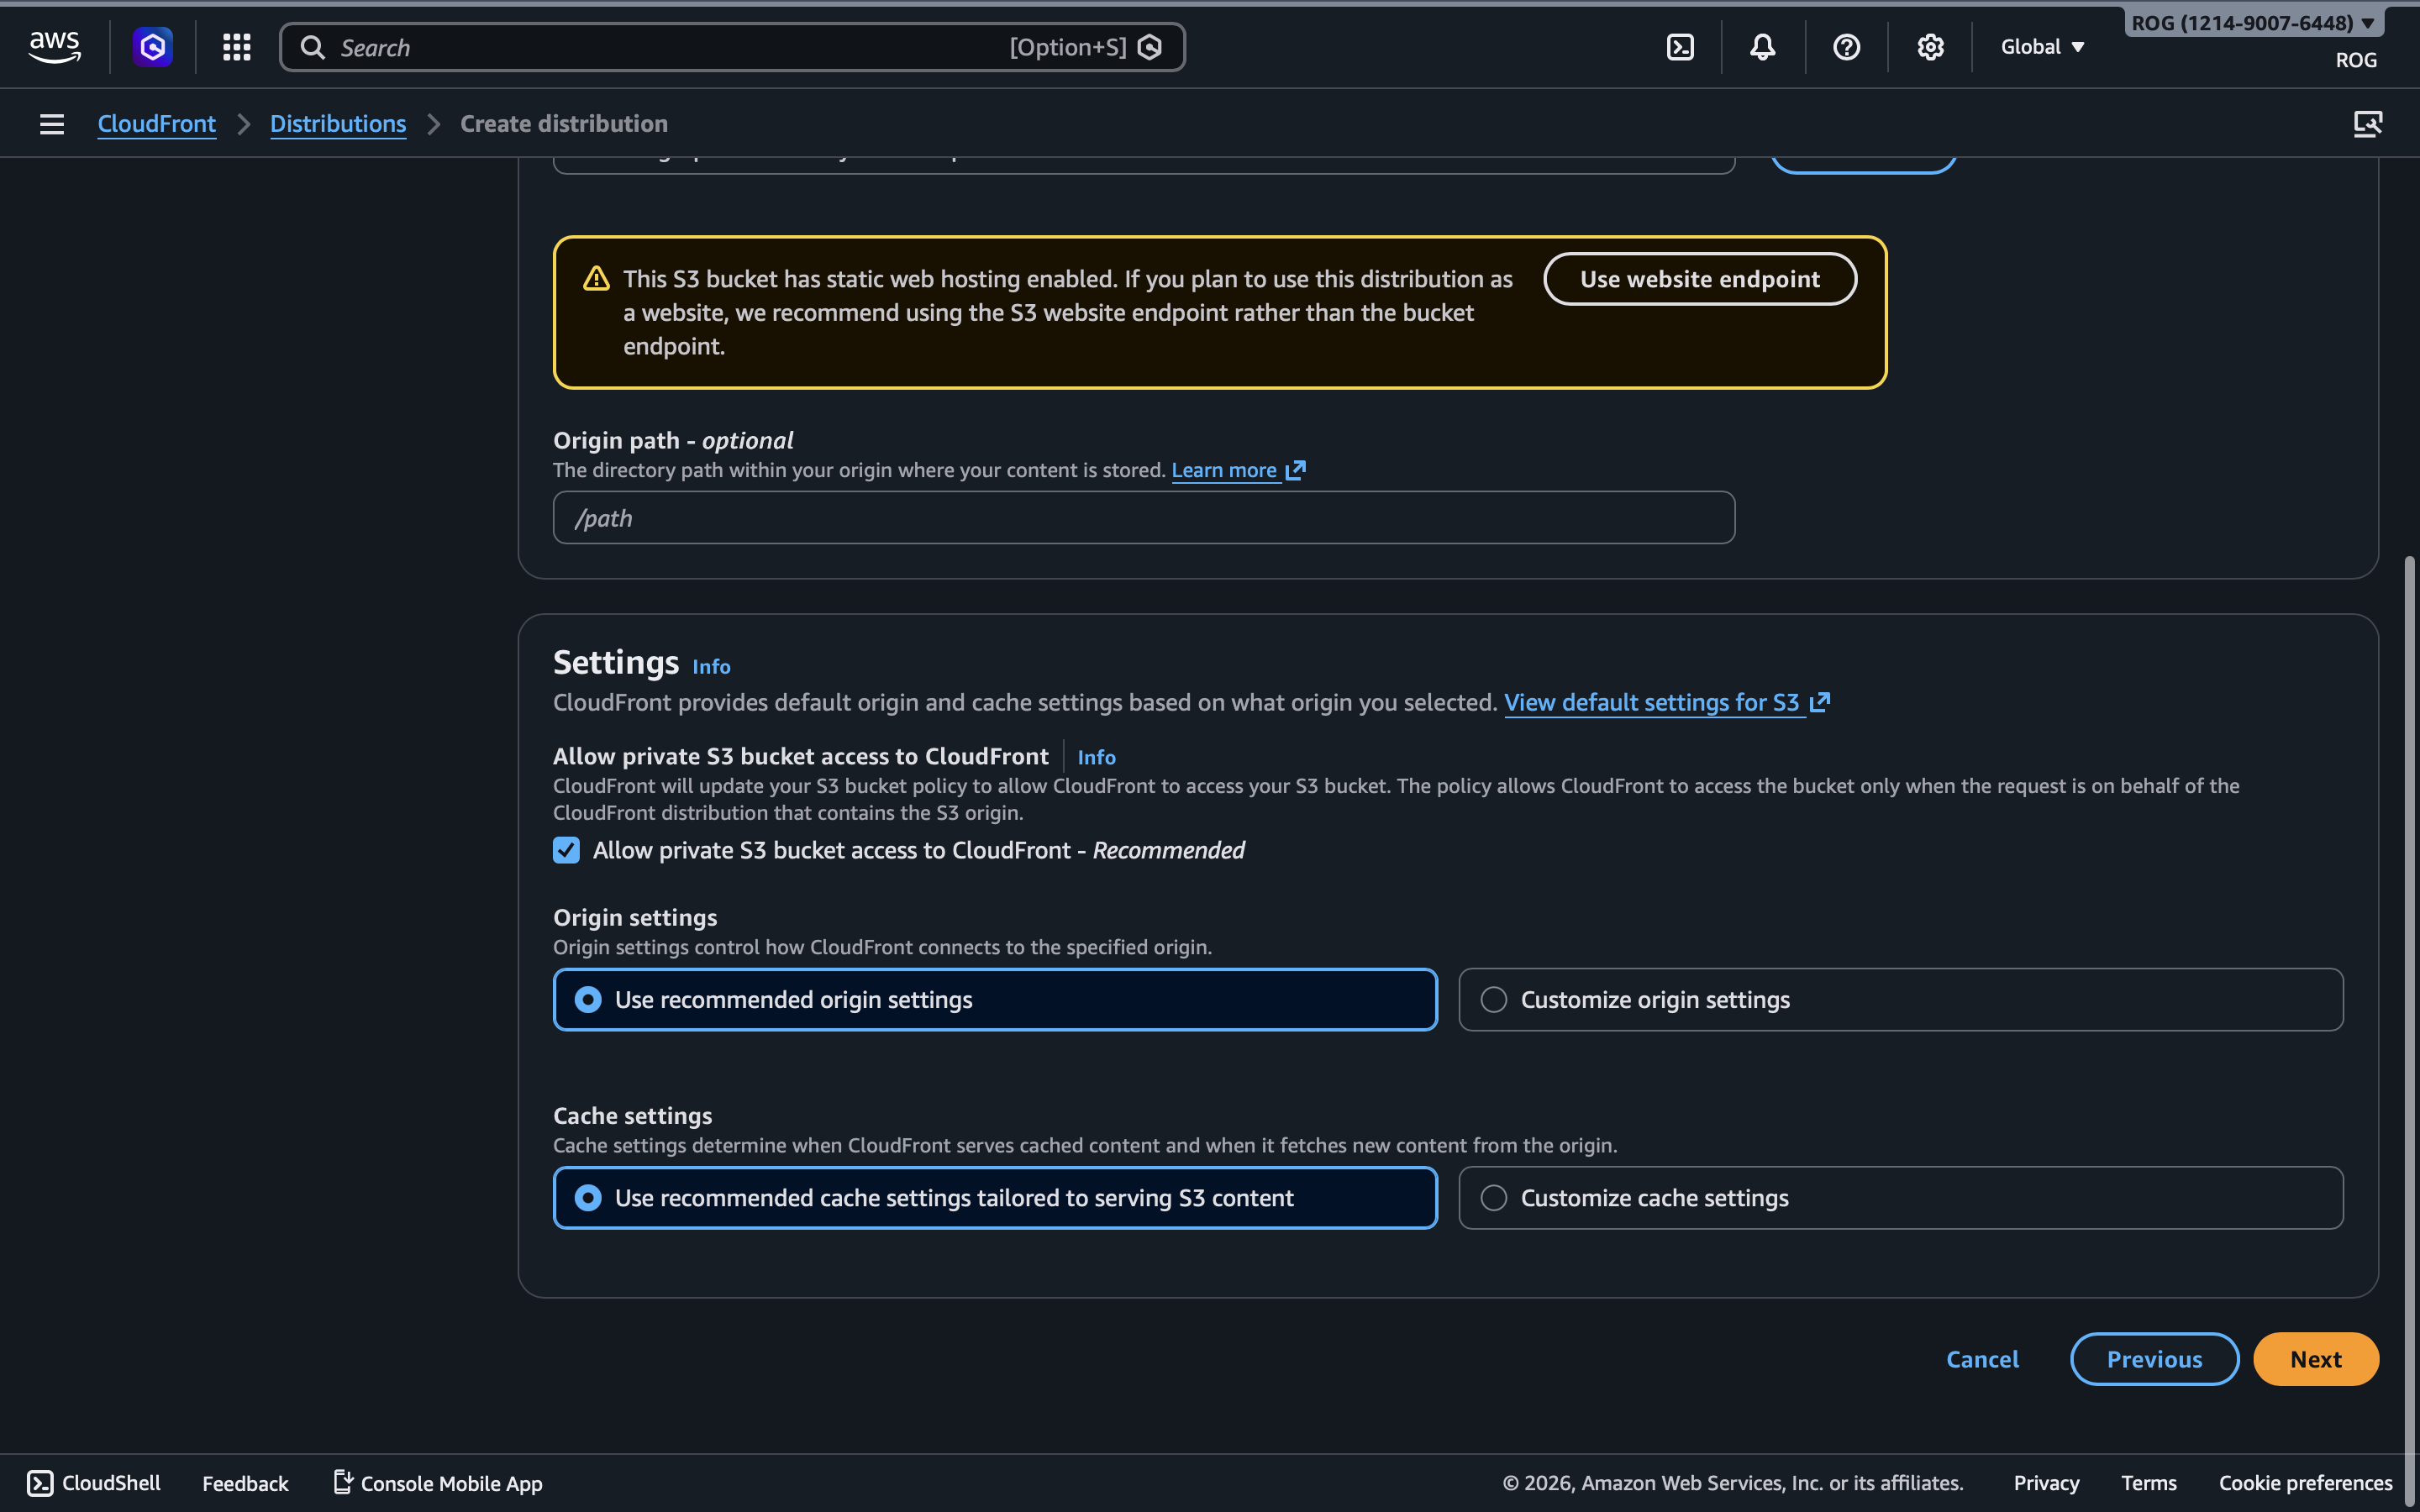Open the help question mark icon
The height and width of the screenshot is (1512, 2420).
point(1846,47)
